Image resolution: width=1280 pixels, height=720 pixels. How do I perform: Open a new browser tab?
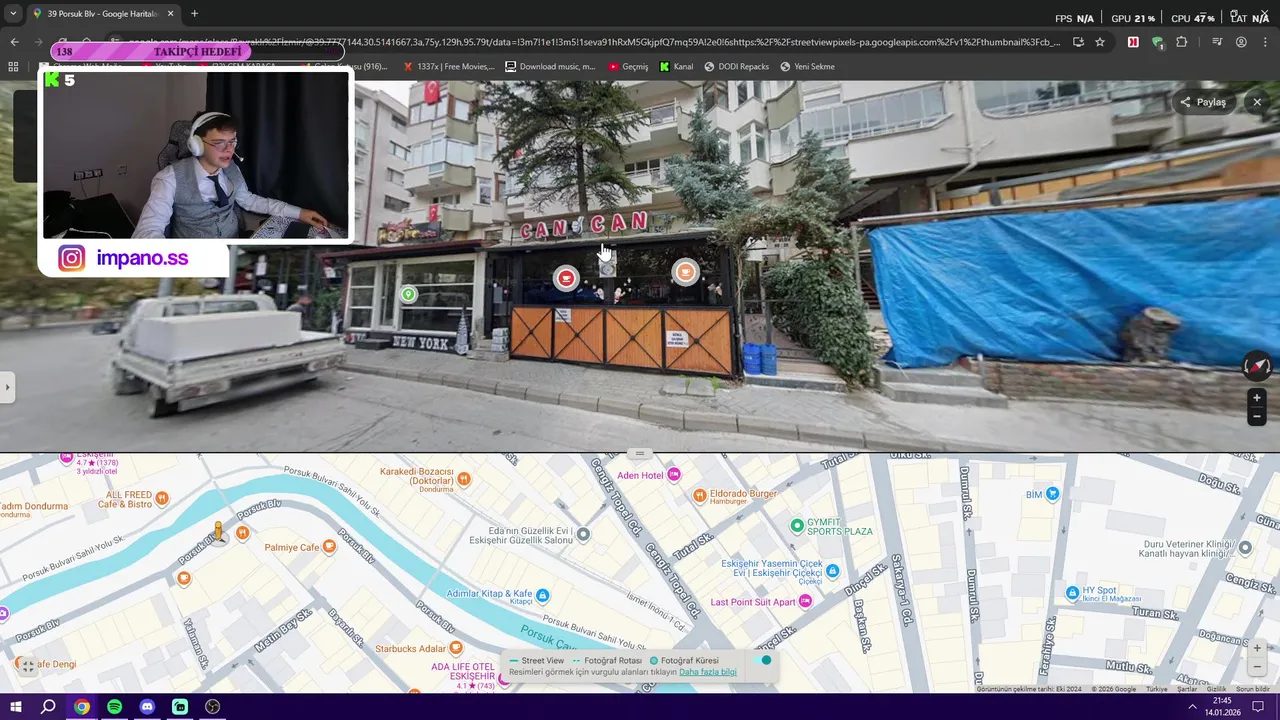tap(194, 14)
